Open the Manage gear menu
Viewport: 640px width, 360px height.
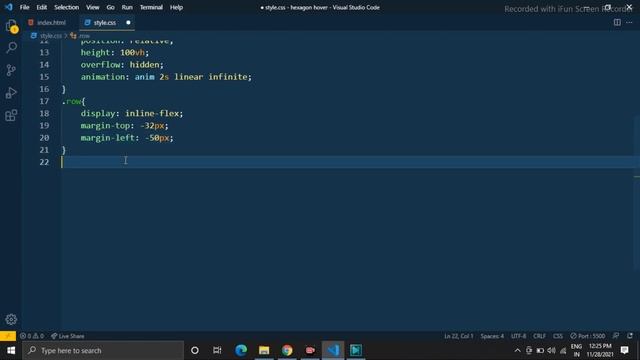11,319
